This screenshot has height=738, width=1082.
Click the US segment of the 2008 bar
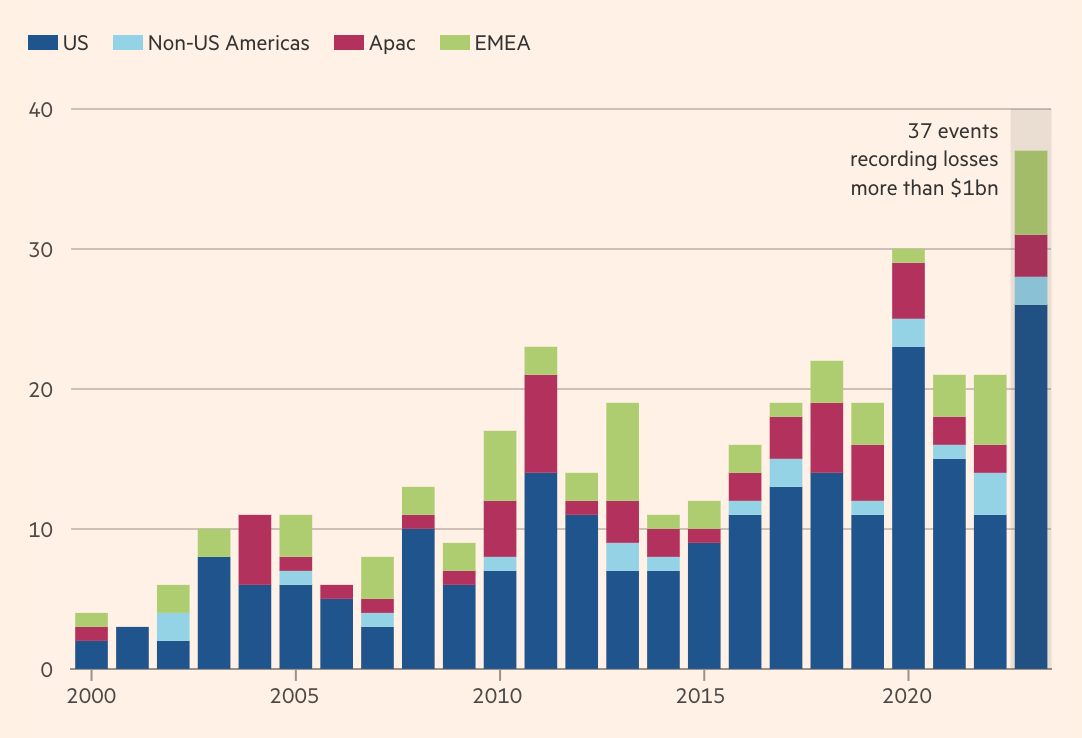(418, 599)
